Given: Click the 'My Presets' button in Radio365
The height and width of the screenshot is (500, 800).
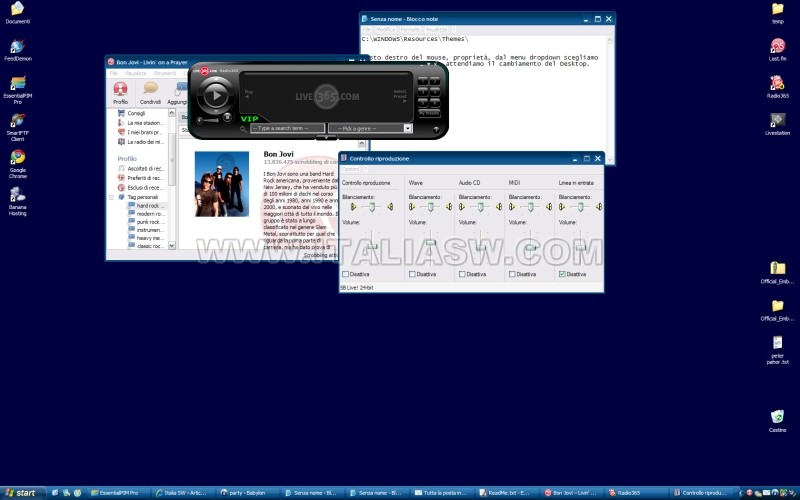Looking at the screenshot, I should click(429, 113).
